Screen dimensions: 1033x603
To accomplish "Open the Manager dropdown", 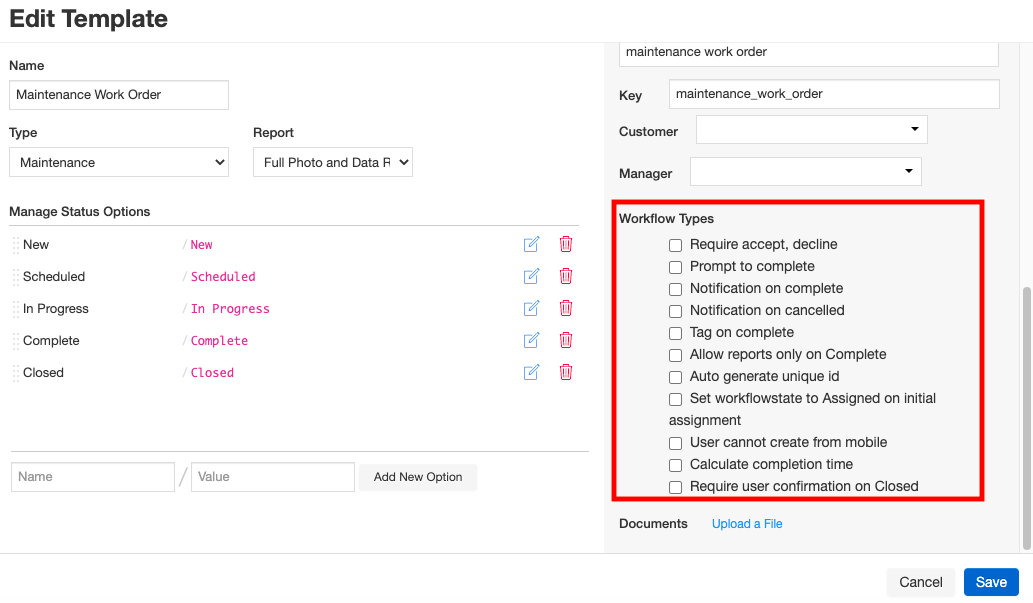I will 805,172.
